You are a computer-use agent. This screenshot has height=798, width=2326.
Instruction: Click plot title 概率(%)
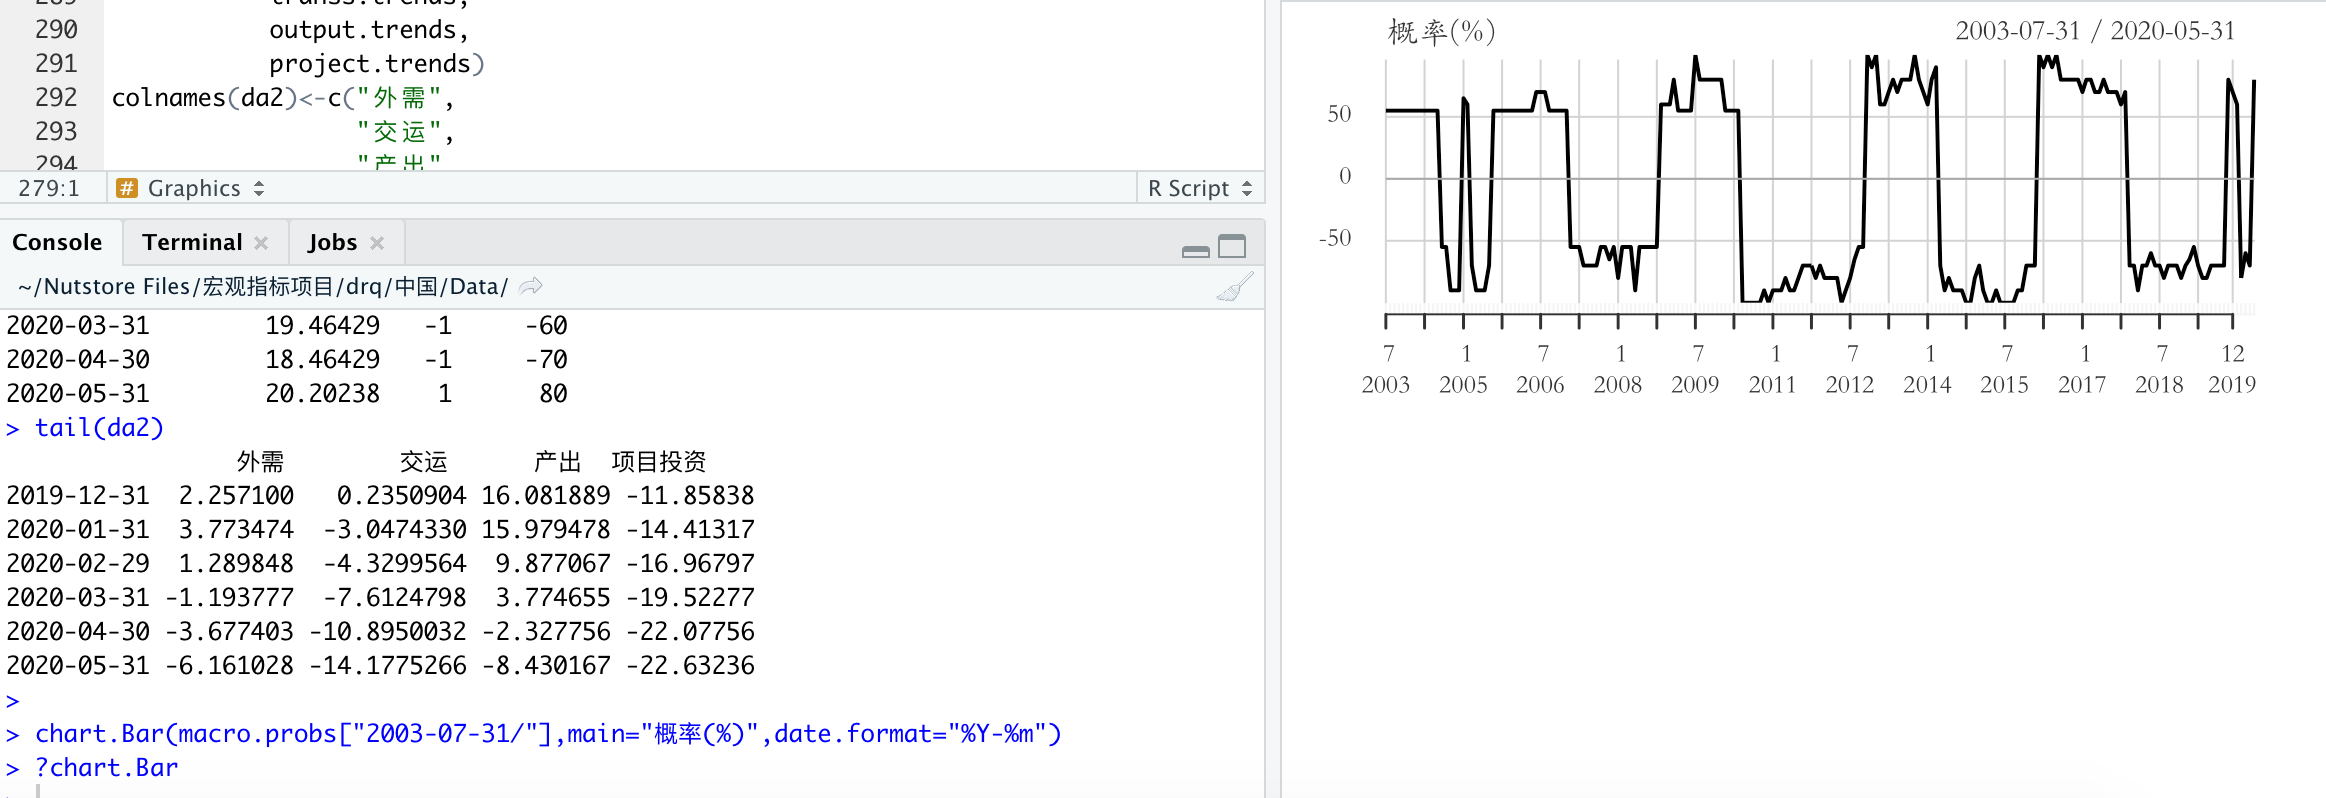pyautogui.click(x=1441, y=32)
